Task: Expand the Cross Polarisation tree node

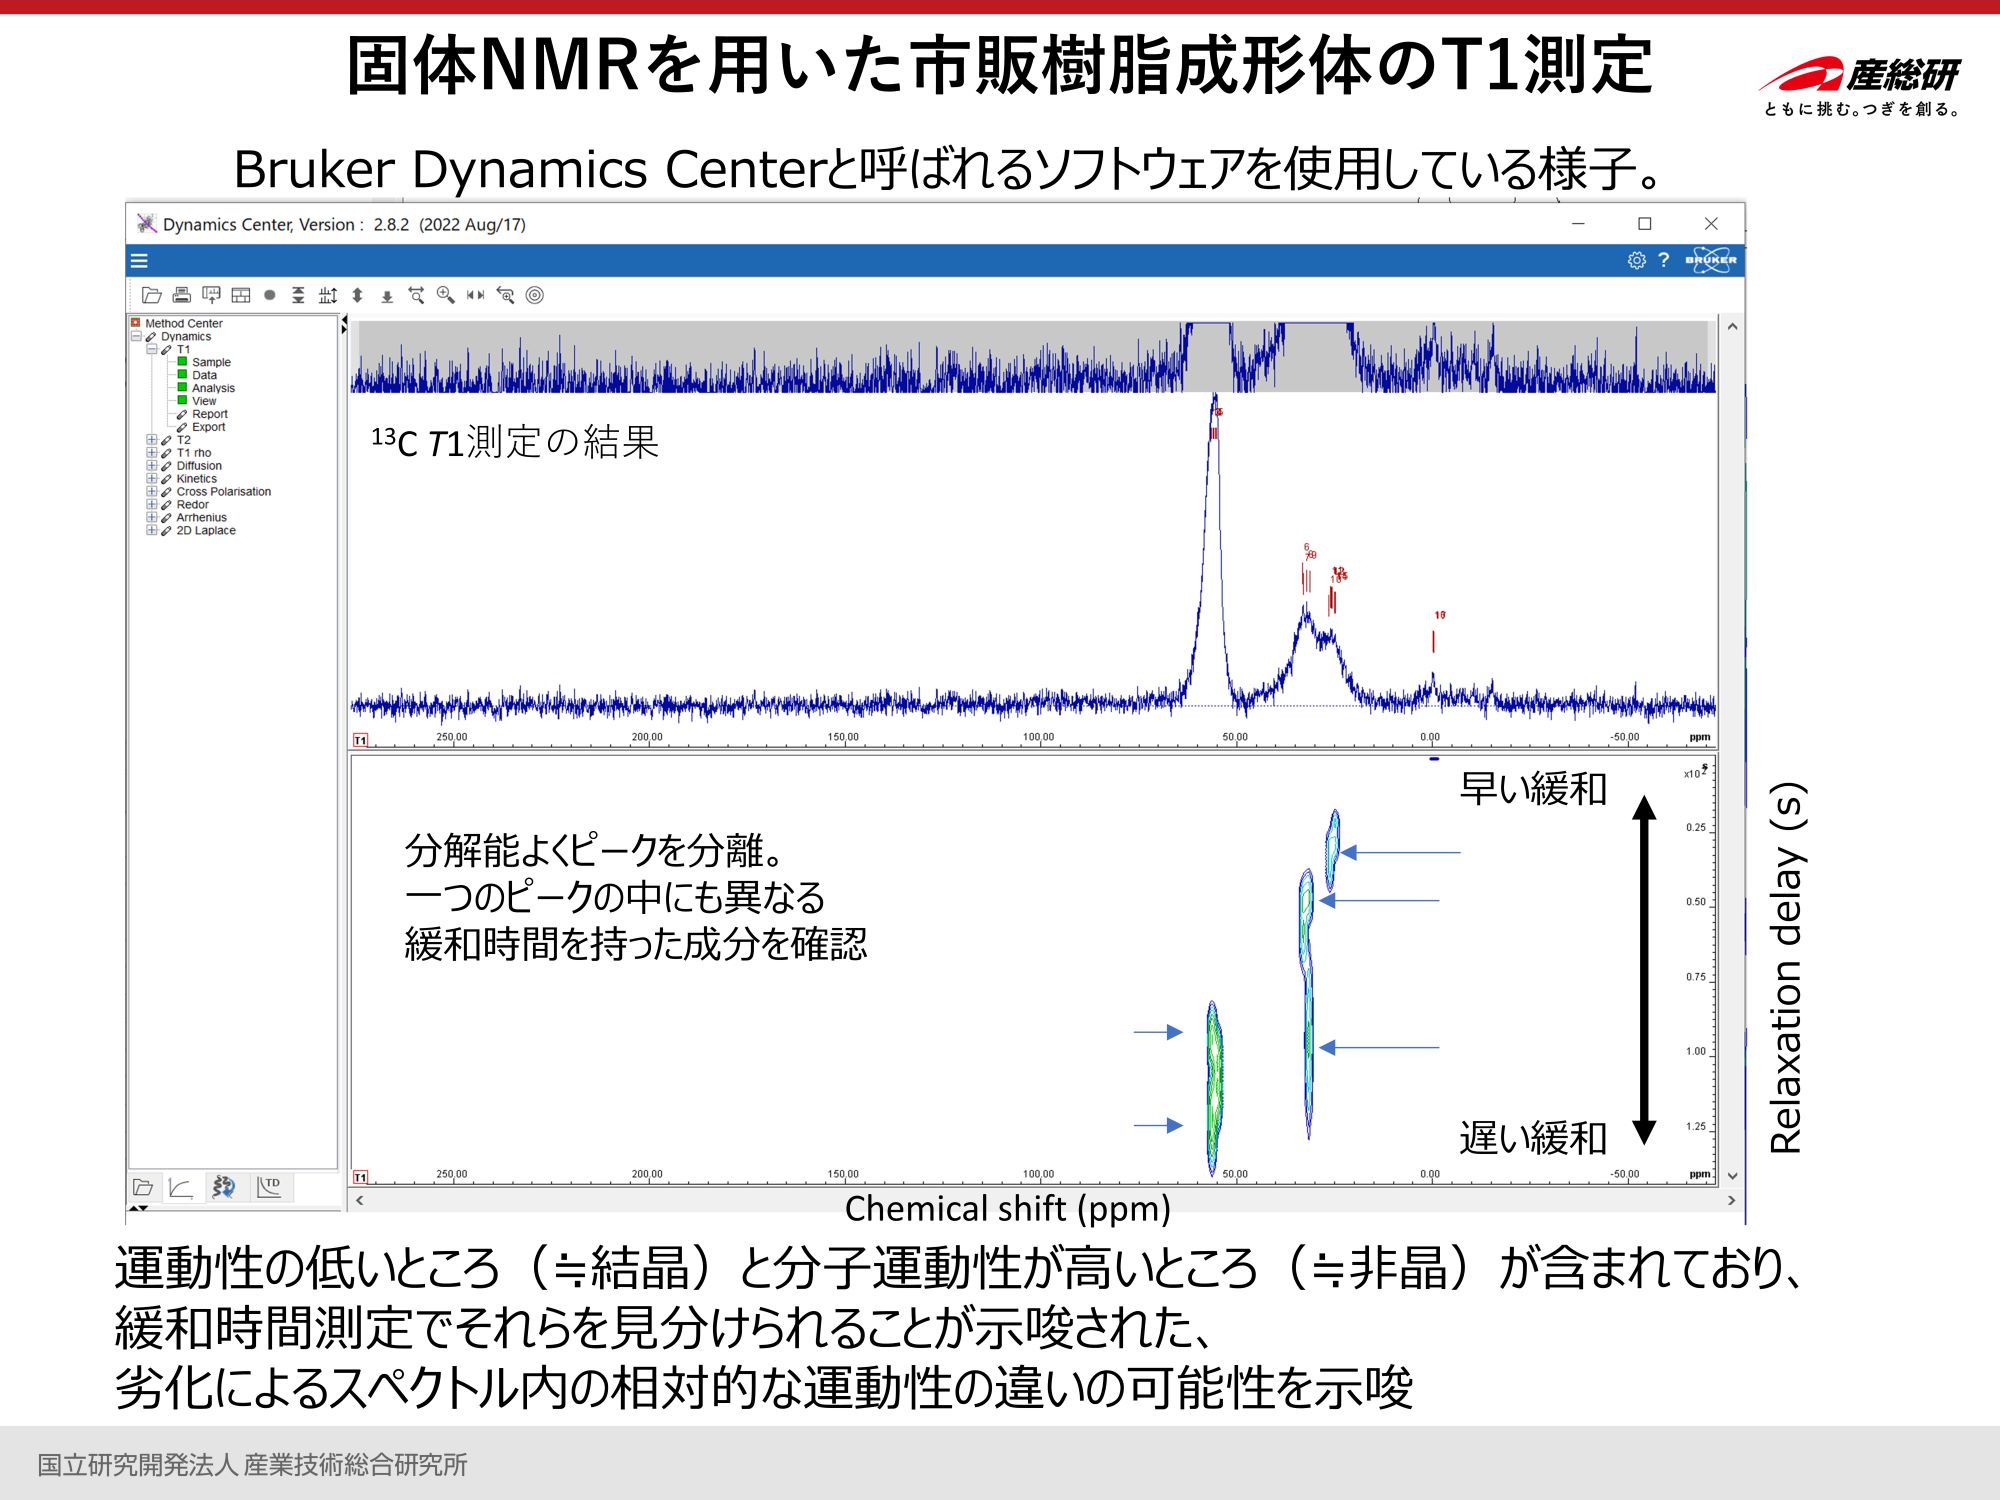Action: [152, 492]
